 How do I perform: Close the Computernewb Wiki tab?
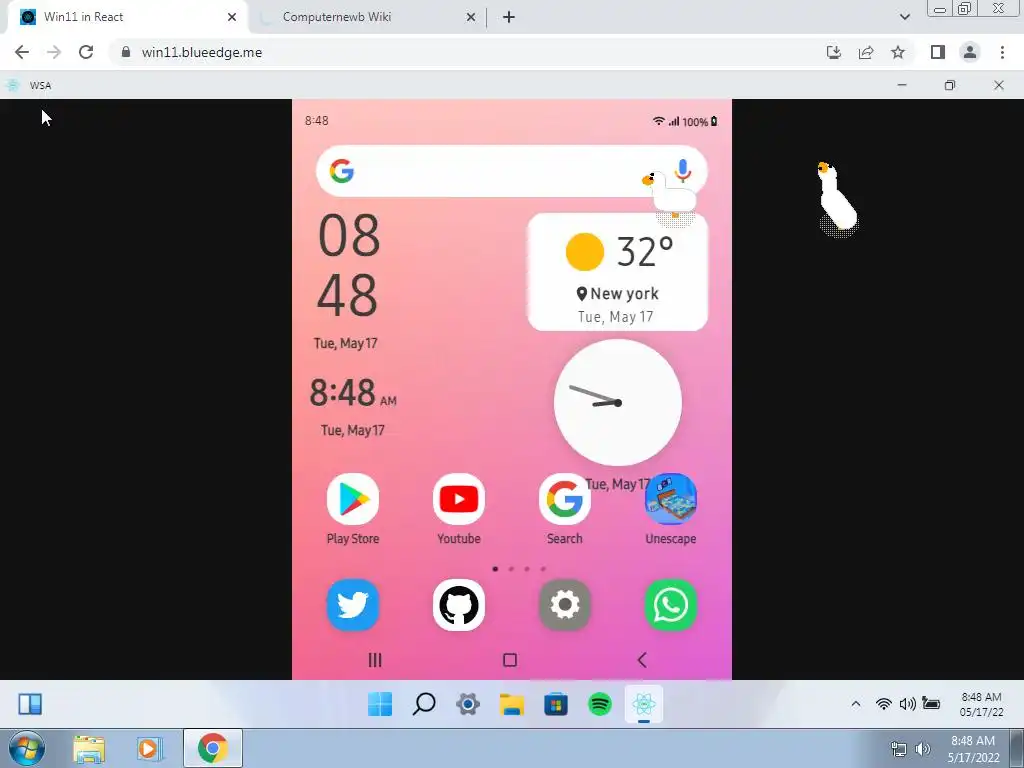pos(471,17)
